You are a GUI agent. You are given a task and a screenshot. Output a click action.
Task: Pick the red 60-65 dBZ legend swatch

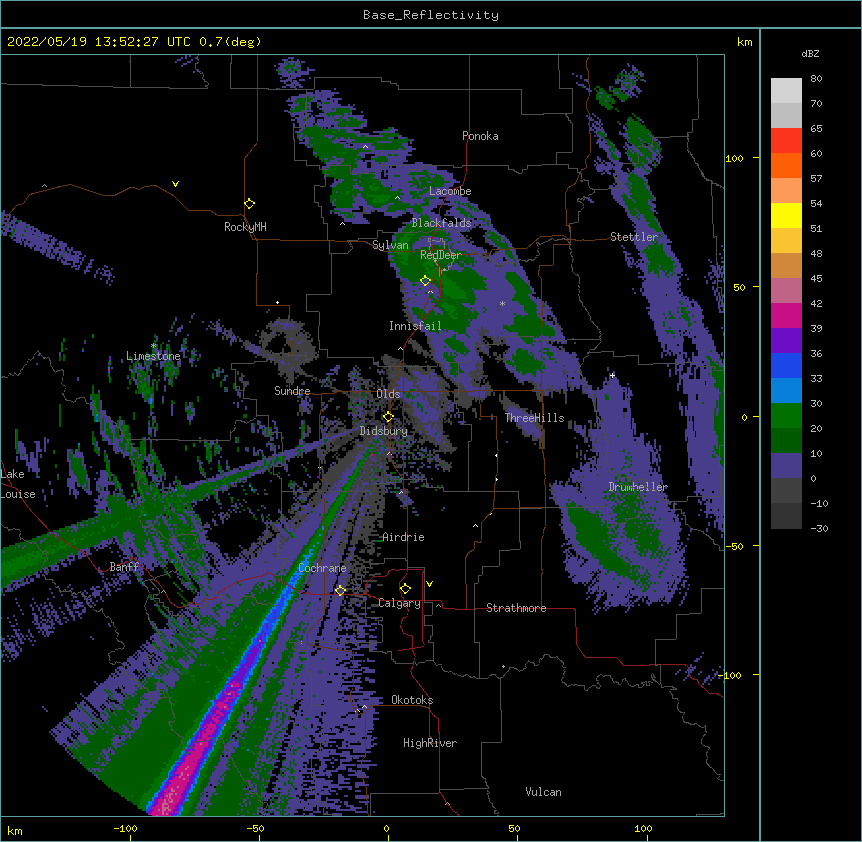786,140
